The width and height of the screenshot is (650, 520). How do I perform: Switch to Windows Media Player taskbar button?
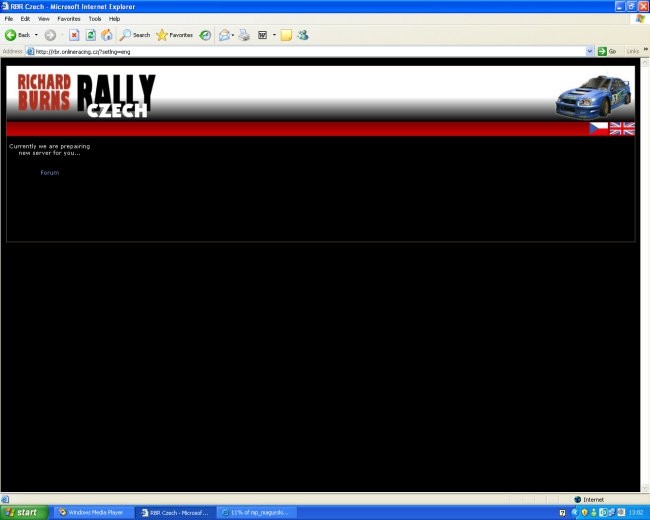point(93,513)
